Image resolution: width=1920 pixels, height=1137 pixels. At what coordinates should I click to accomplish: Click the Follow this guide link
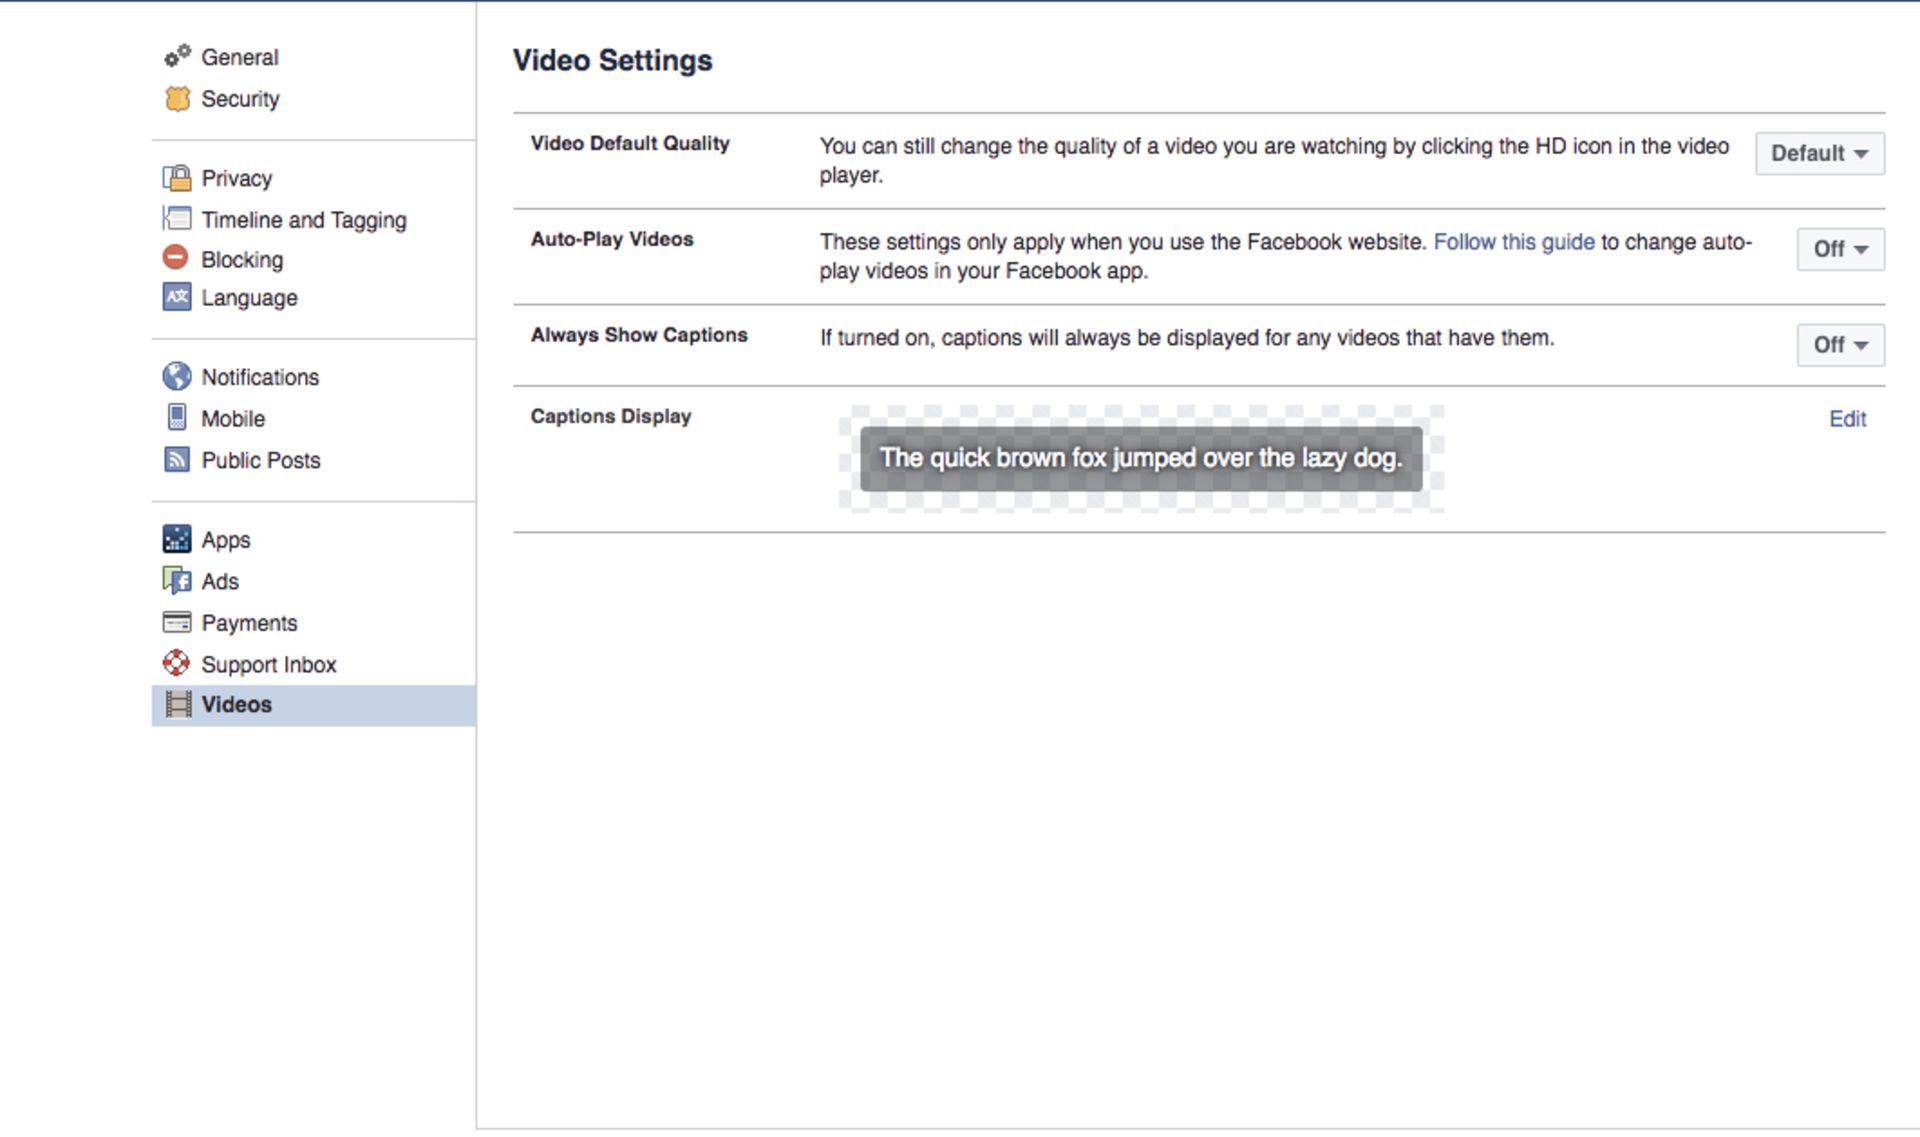[1513, 242]
